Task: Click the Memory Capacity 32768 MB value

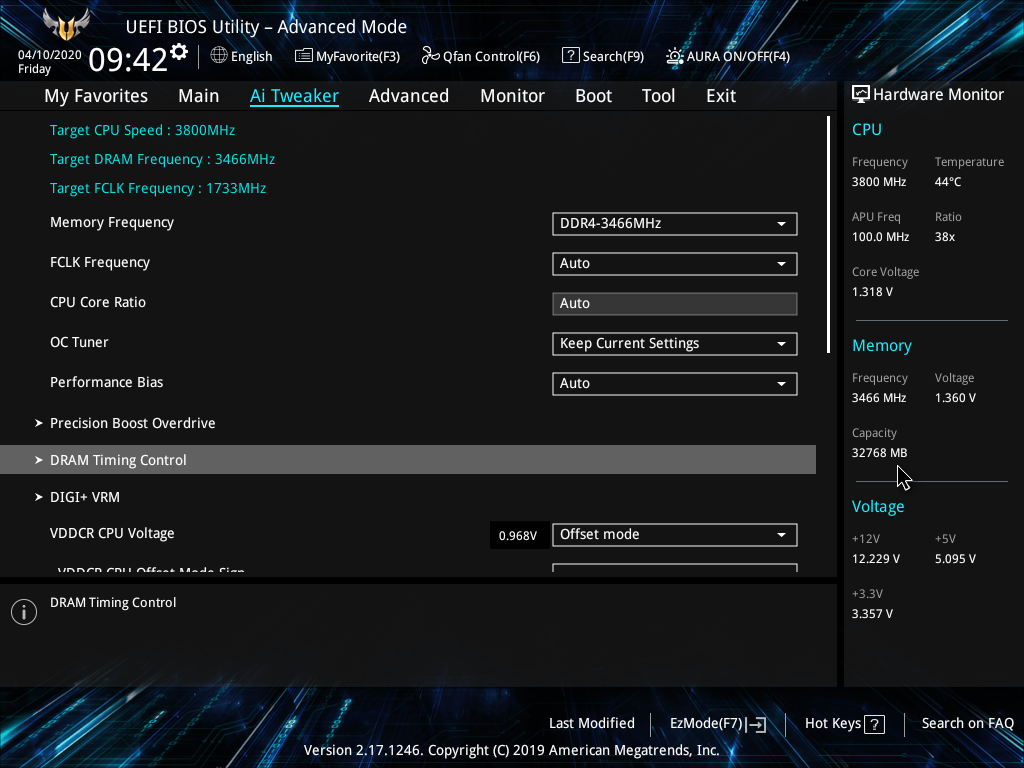Action: pyautogui.click(x=879, y=453)
